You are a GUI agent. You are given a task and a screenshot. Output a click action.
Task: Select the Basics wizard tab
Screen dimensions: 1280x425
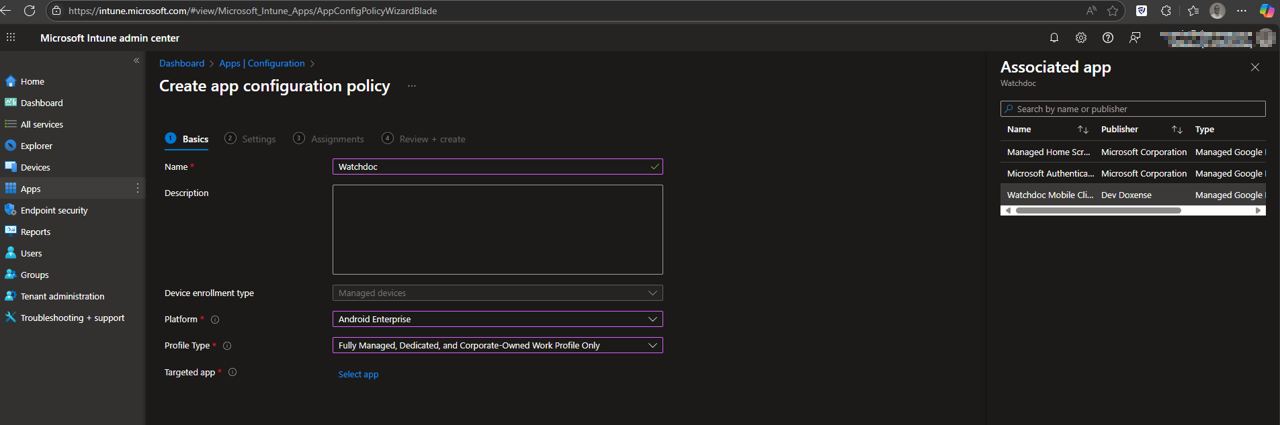pyautogui.click(x=187, y=139)
